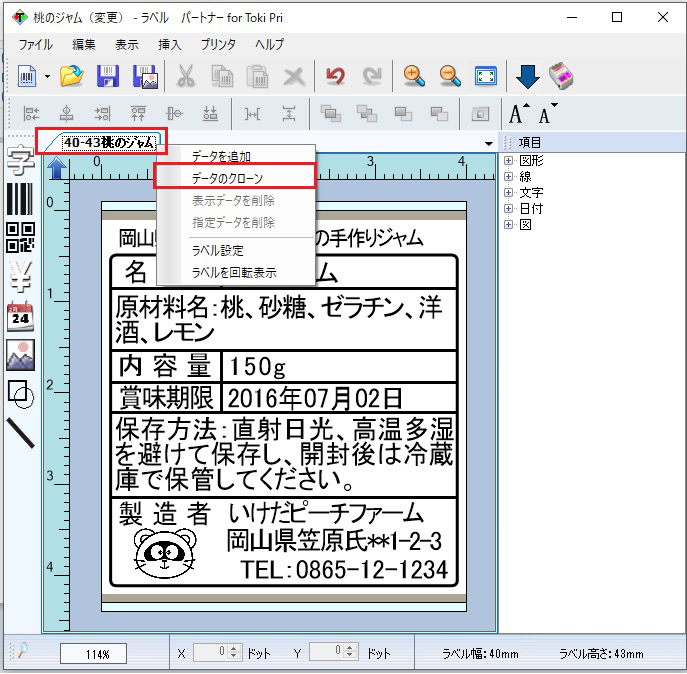Increase font size with large A icon
687x674 pixels.
(x=519, y=114)
